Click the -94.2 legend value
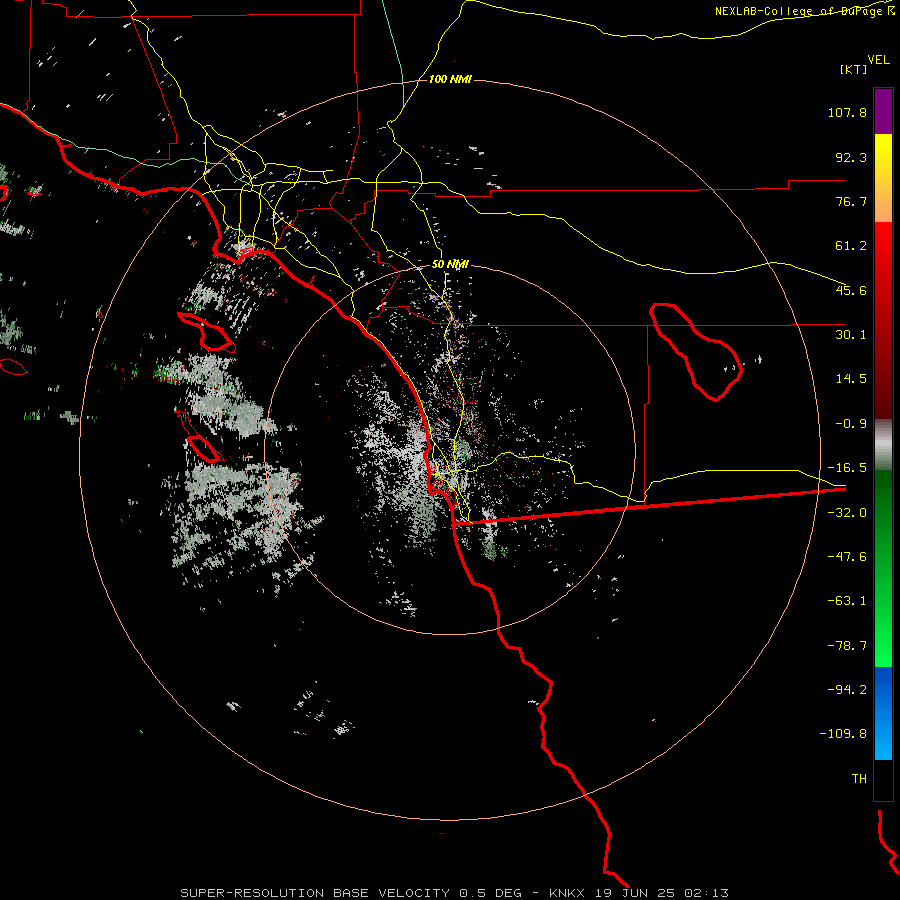The image size is (900, 900). (847, 689)
